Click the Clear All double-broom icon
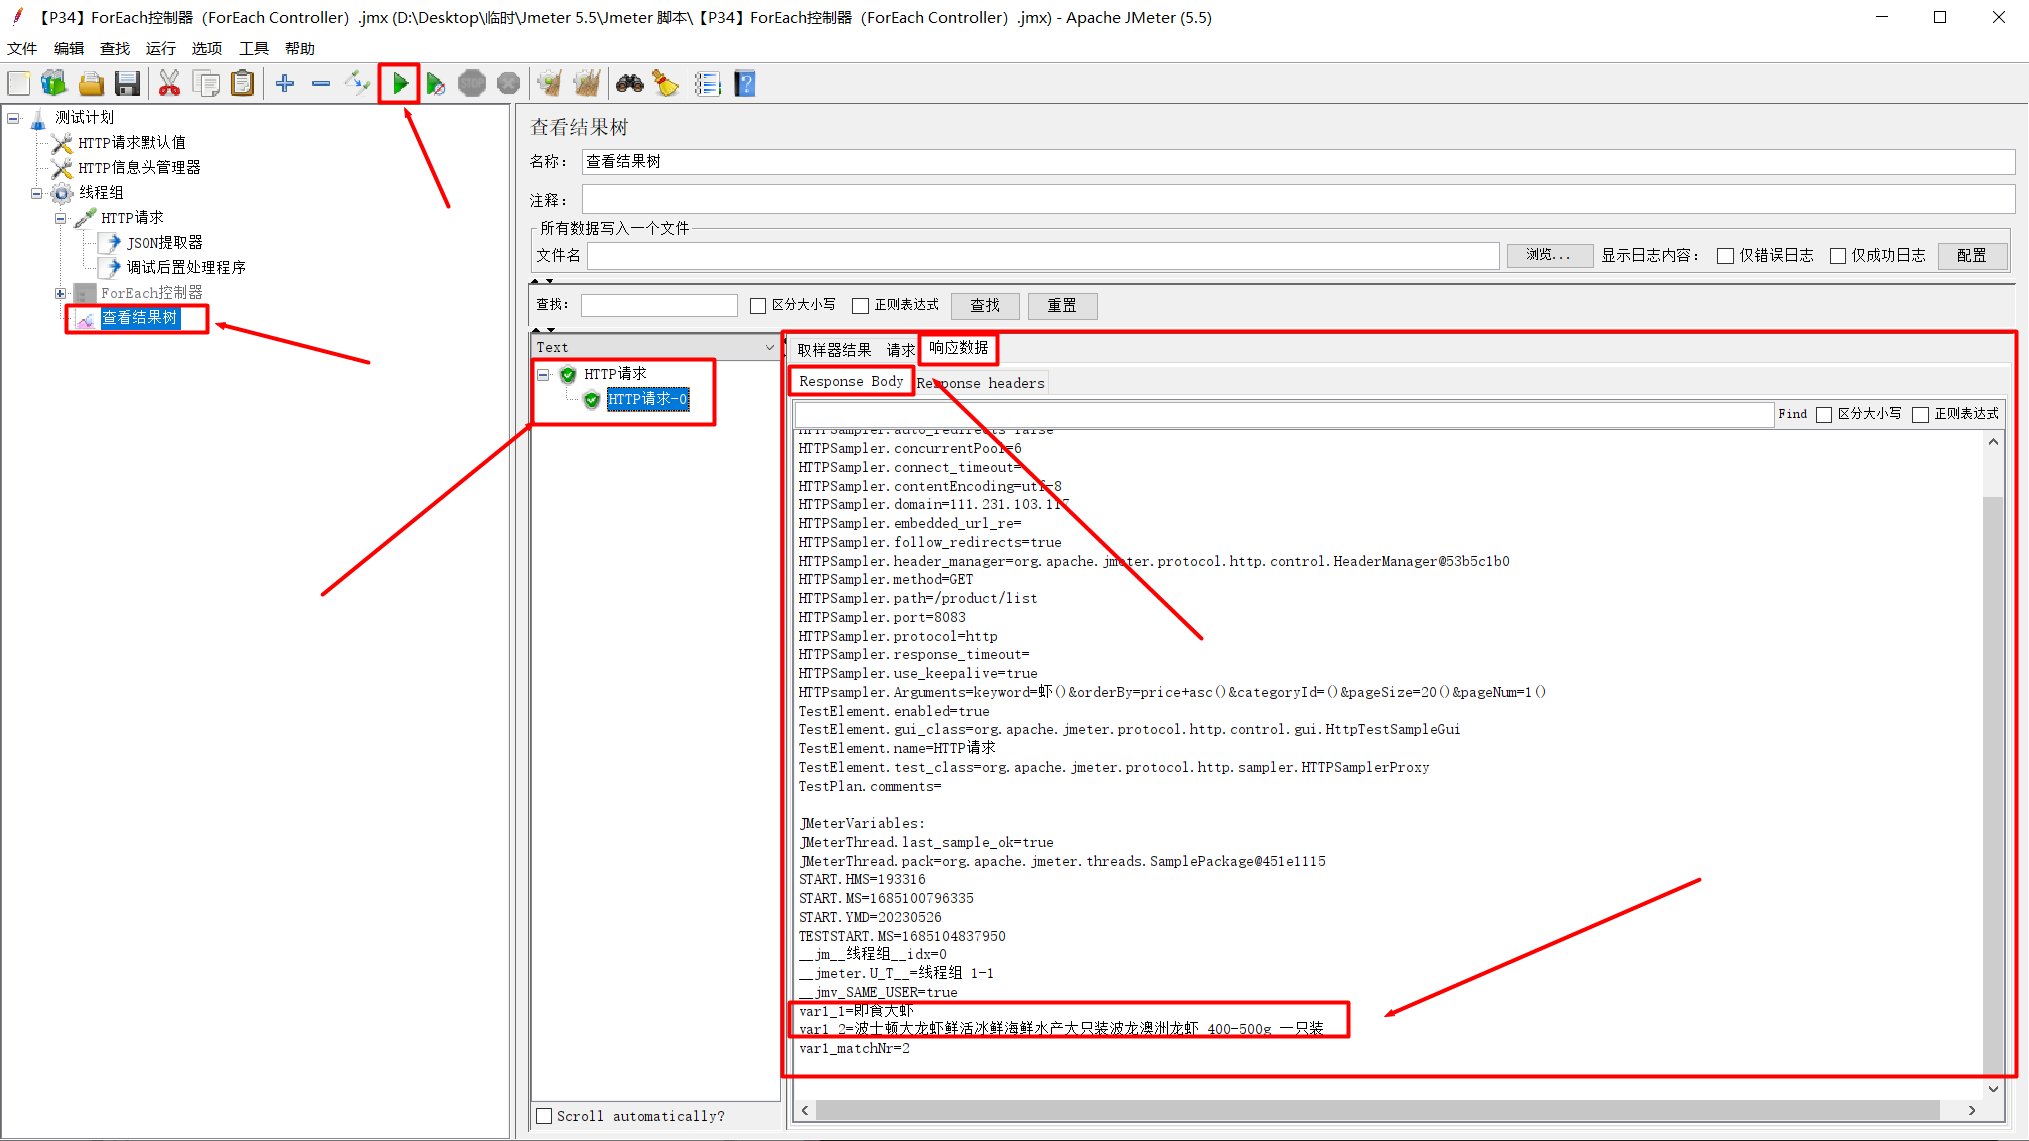2029x1141 pixels. pos(587,84)
